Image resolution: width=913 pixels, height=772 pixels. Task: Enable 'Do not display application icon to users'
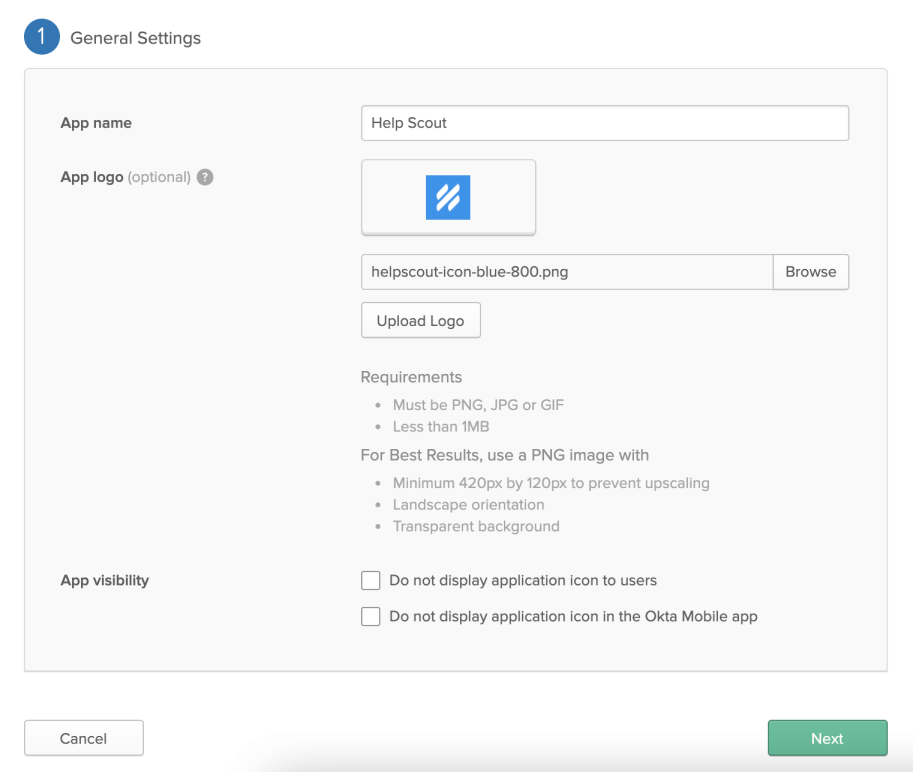[371, 581]
